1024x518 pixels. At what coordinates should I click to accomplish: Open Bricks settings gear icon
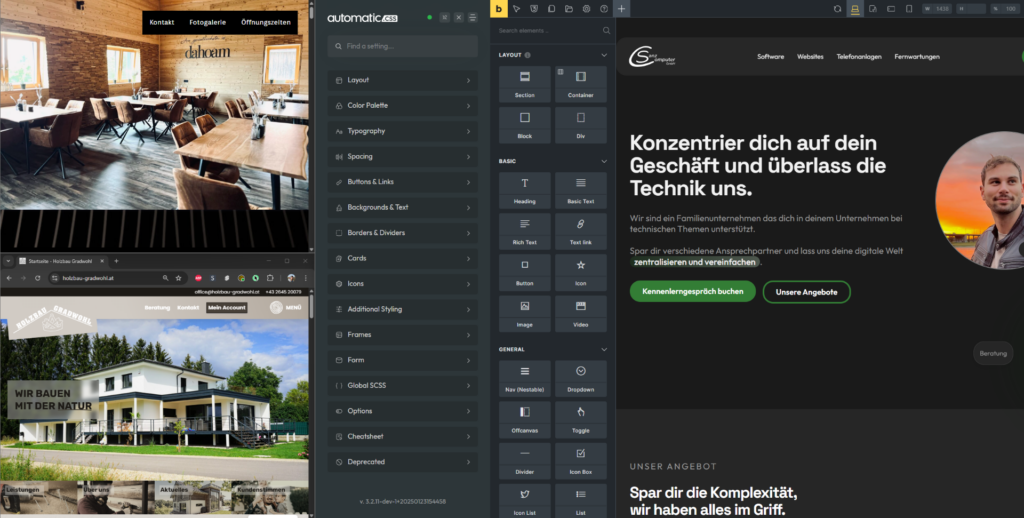point(586,9)
